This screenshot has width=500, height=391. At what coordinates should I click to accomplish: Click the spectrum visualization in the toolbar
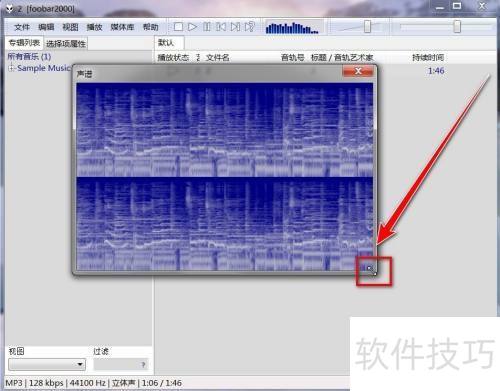click(292, 28)
